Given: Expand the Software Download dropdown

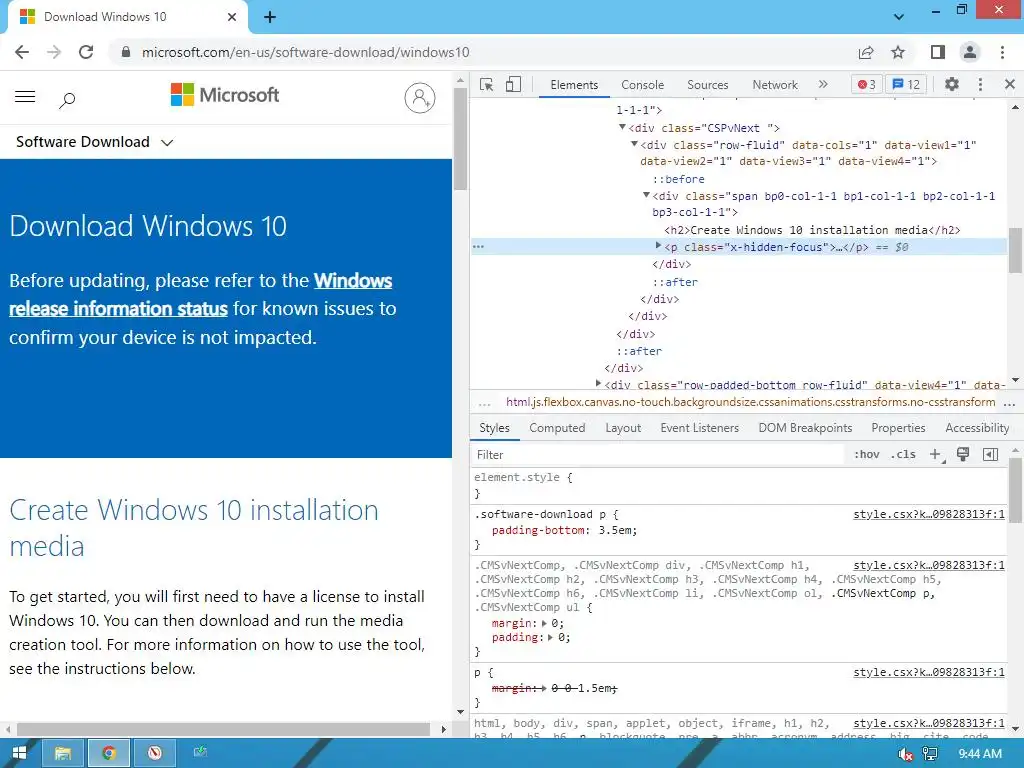Looking at the screenshot, I should pos(94,142).
